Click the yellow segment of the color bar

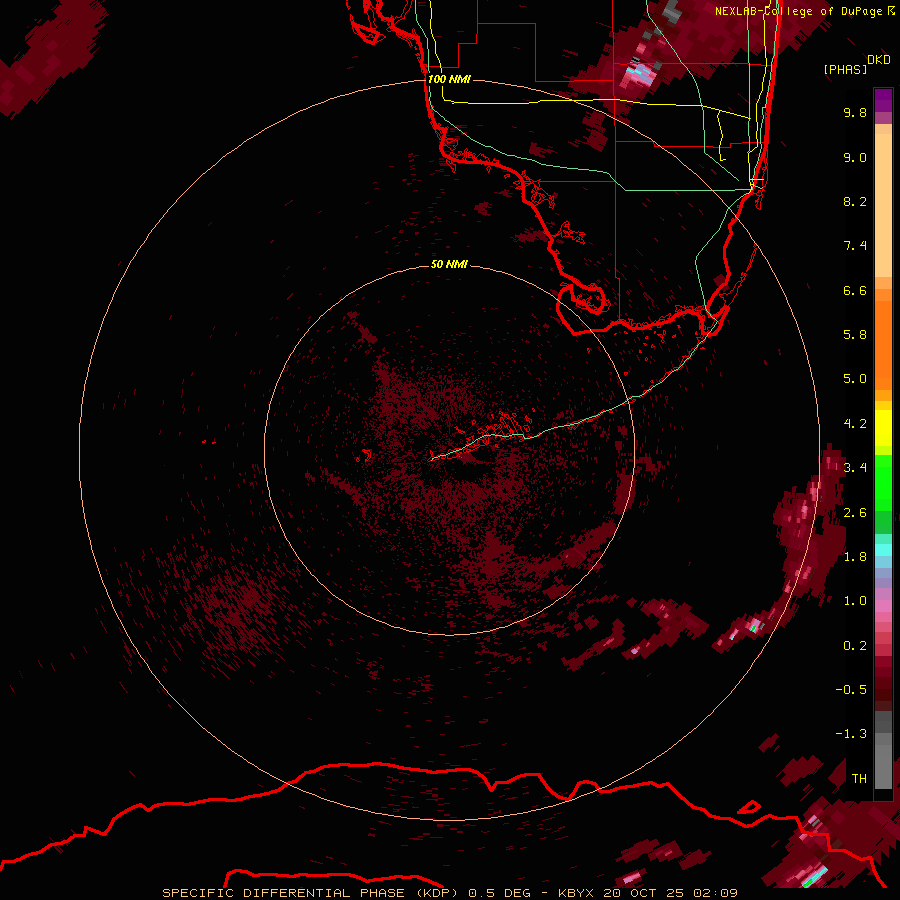tap(883, 427)
